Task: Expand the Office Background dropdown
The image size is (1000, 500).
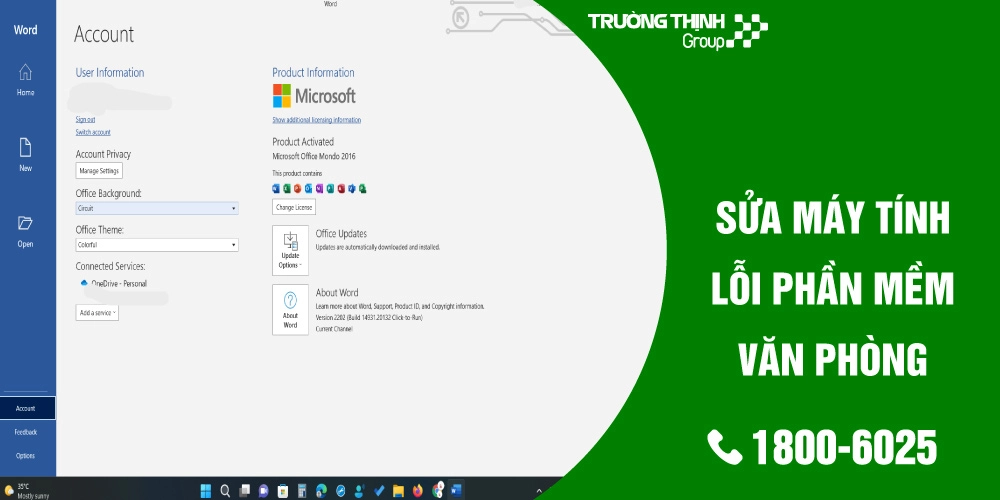Action: coord(157,208)
